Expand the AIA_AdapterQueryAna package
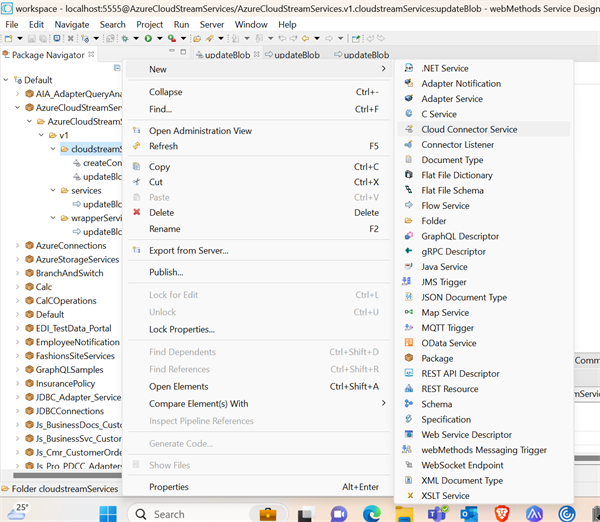The image size is (600, 522). (18, 94)
